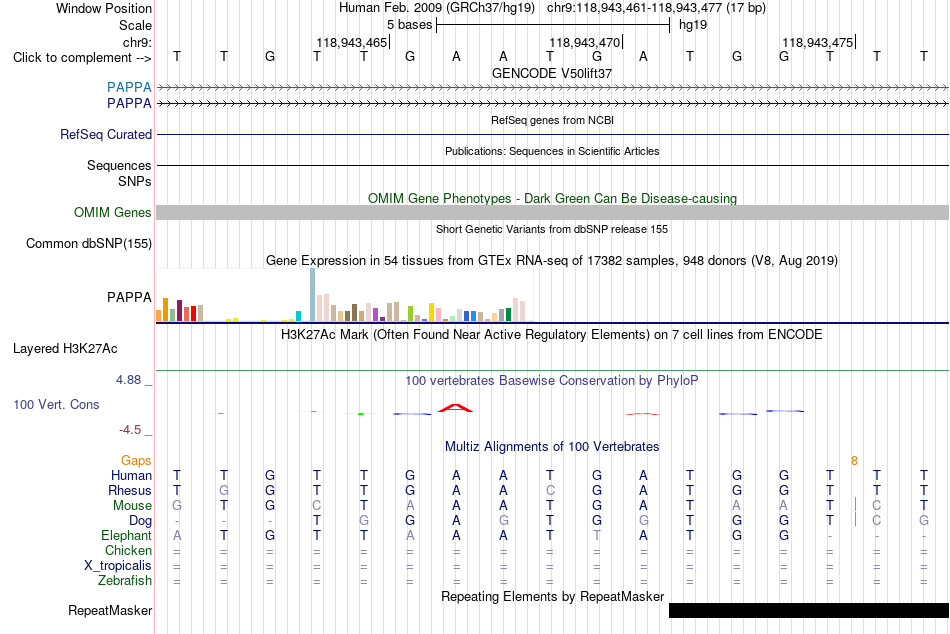Open the Layered H3K27Ac track label

click(x=65, y=349)
